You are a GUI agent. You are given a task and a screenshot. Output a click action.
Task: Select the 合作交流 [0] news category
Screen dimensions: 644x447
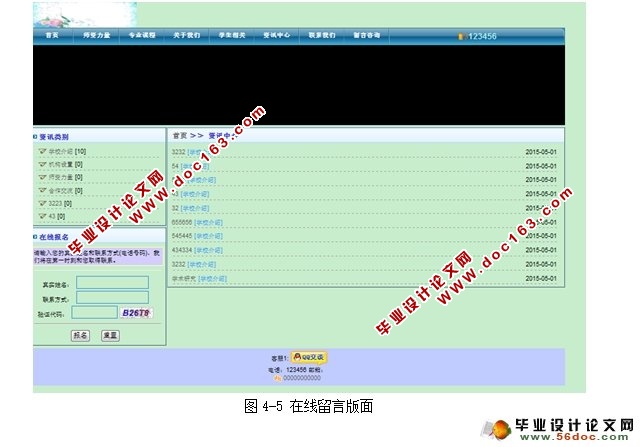tap(66, 191)
